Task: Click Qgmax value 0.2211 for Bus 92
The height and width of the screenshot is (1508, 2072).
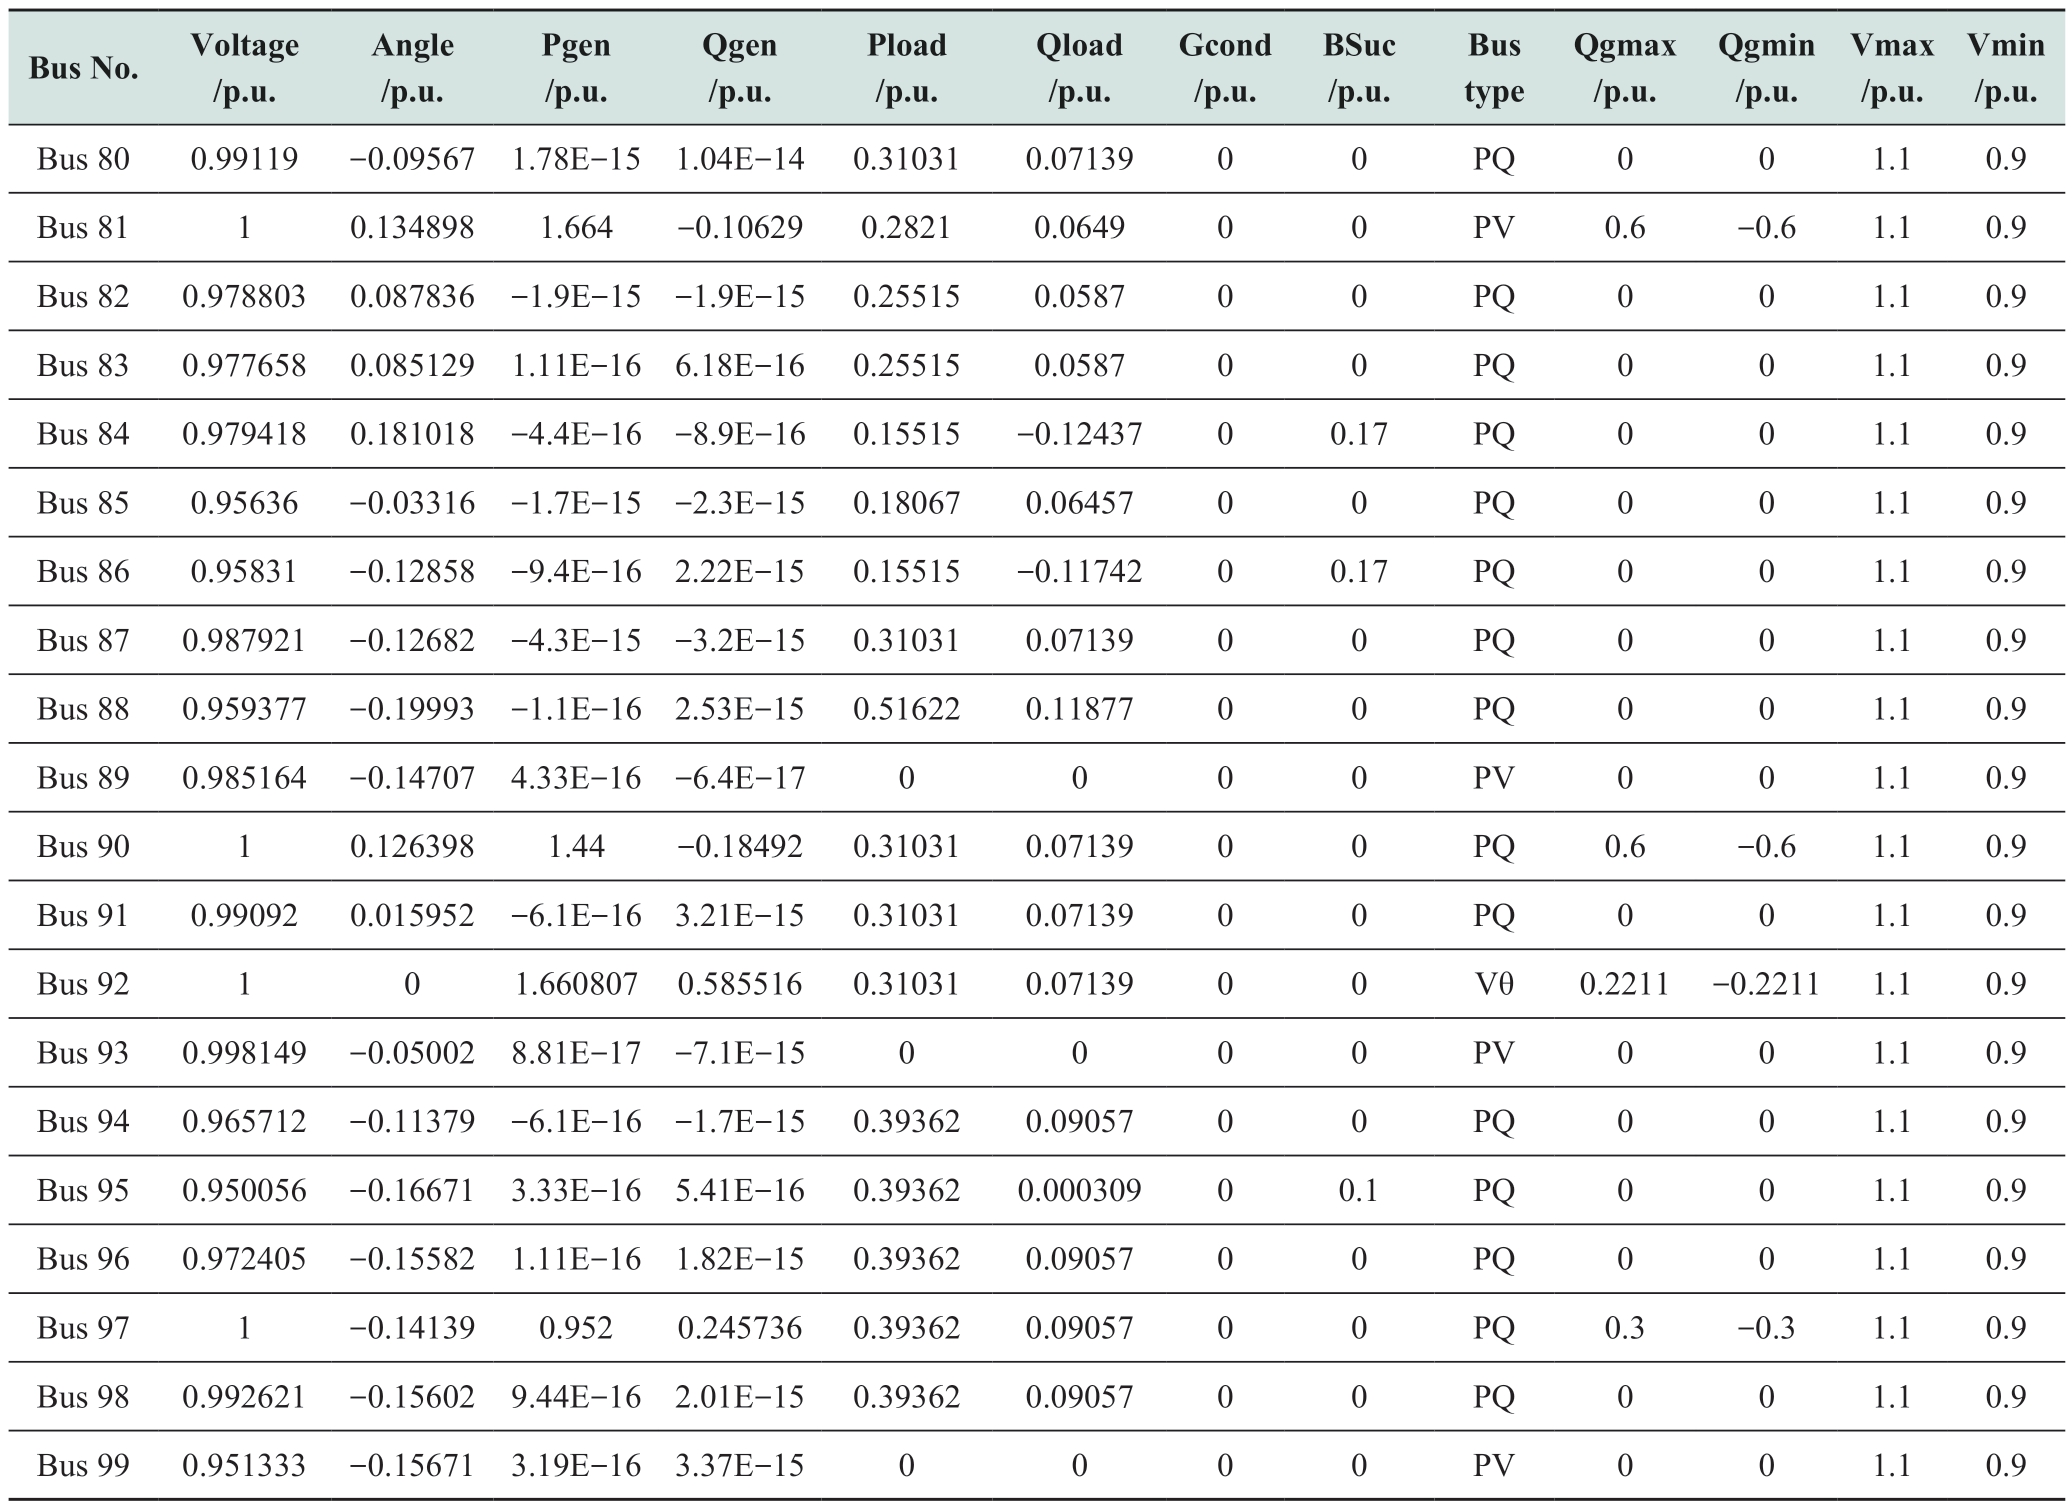Action: [1624, 984]
